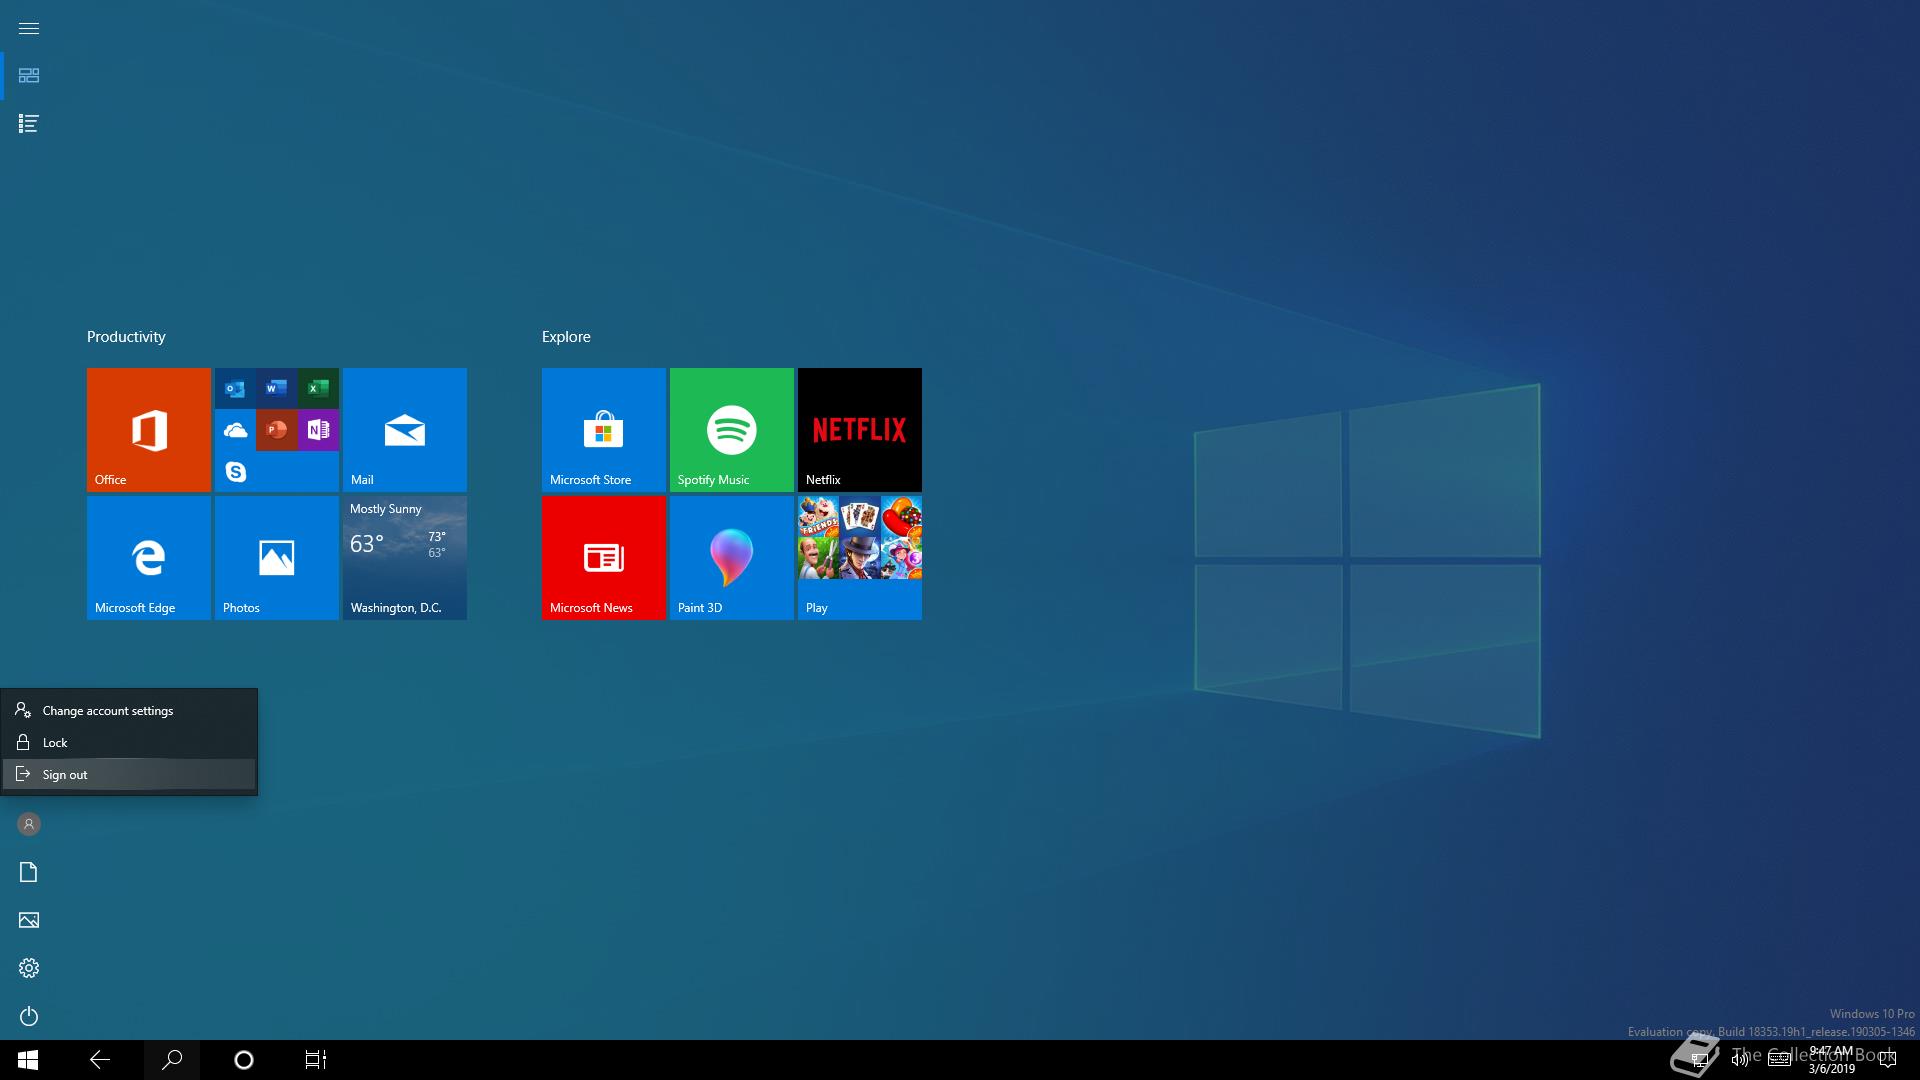
Task: Click the Windows Start button
Action: (x=28, y=1060)
